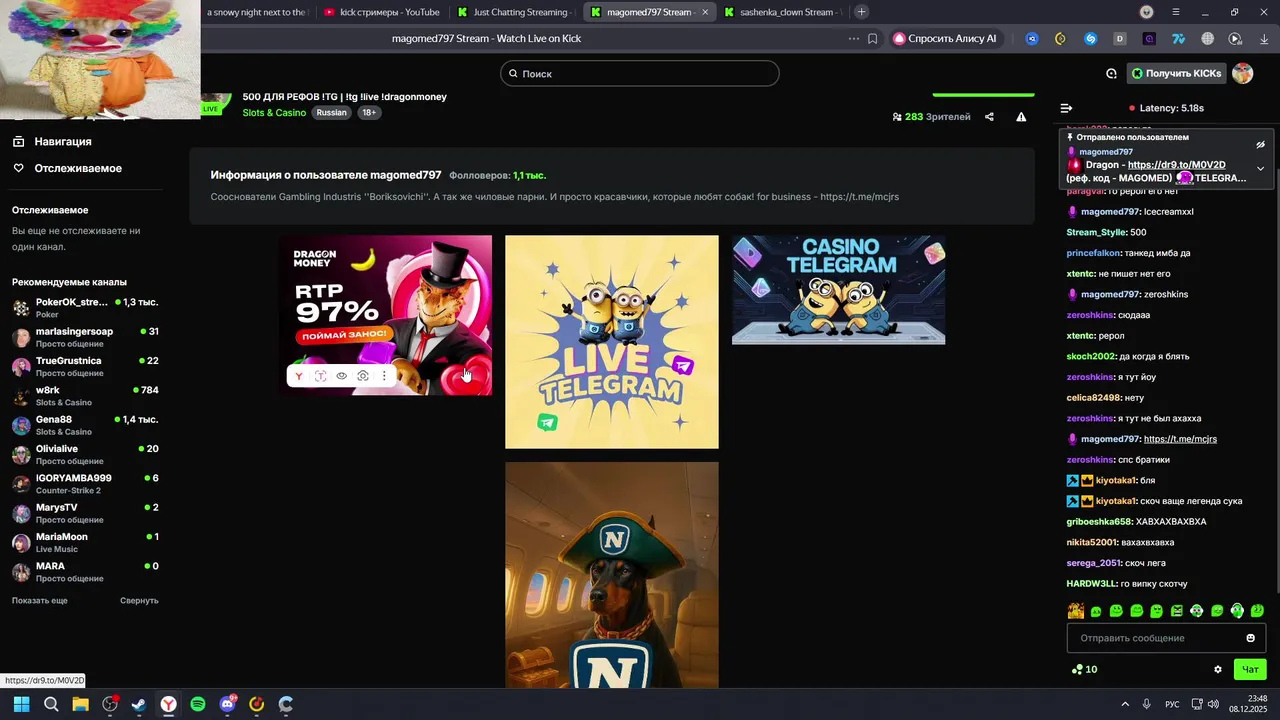This screenshot has height=720, width=1280.
Task: Open new browser tab with plus
Action: click(861, 12)
